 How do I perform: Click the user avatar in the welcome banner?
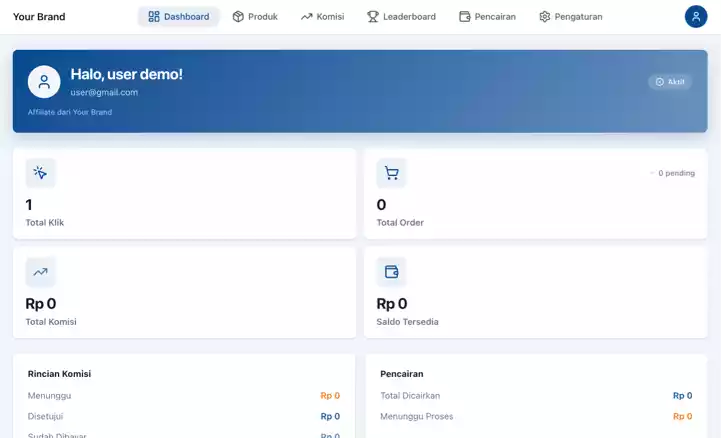(x=44, y=82)
